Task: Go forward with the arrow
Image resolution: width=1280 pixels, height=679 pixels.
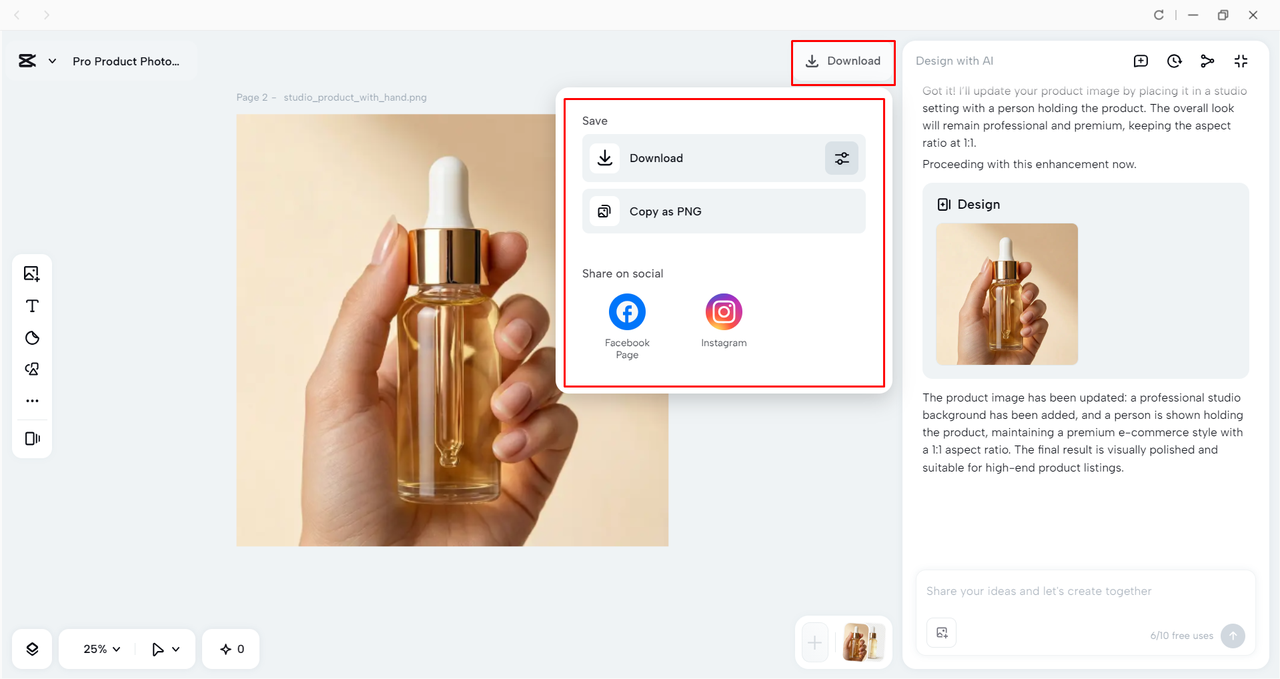Action: coord(46,15)
